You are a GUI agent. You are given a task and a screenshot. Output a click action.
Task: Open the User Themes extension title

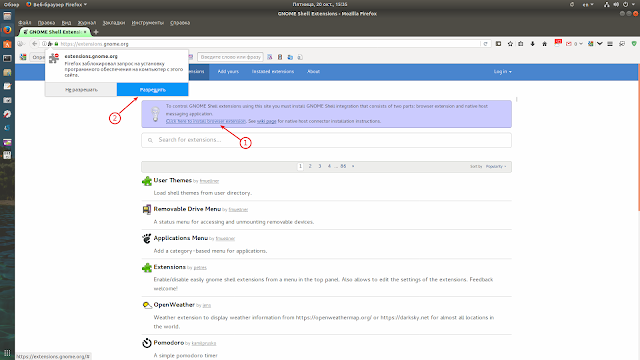(x=173, y=180)
